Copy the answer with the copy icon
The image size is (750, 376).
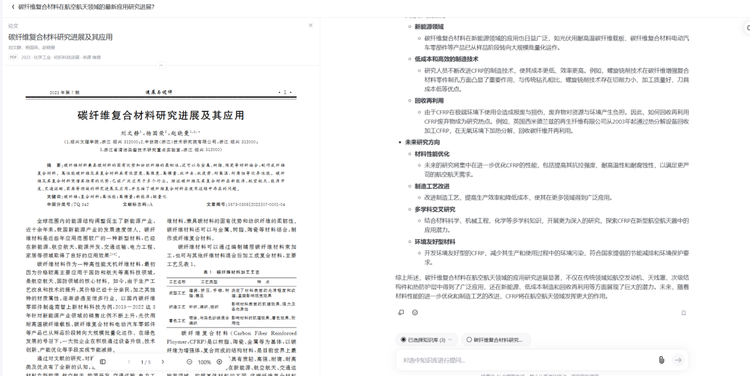pyautogui.click(x=401, y=312)
